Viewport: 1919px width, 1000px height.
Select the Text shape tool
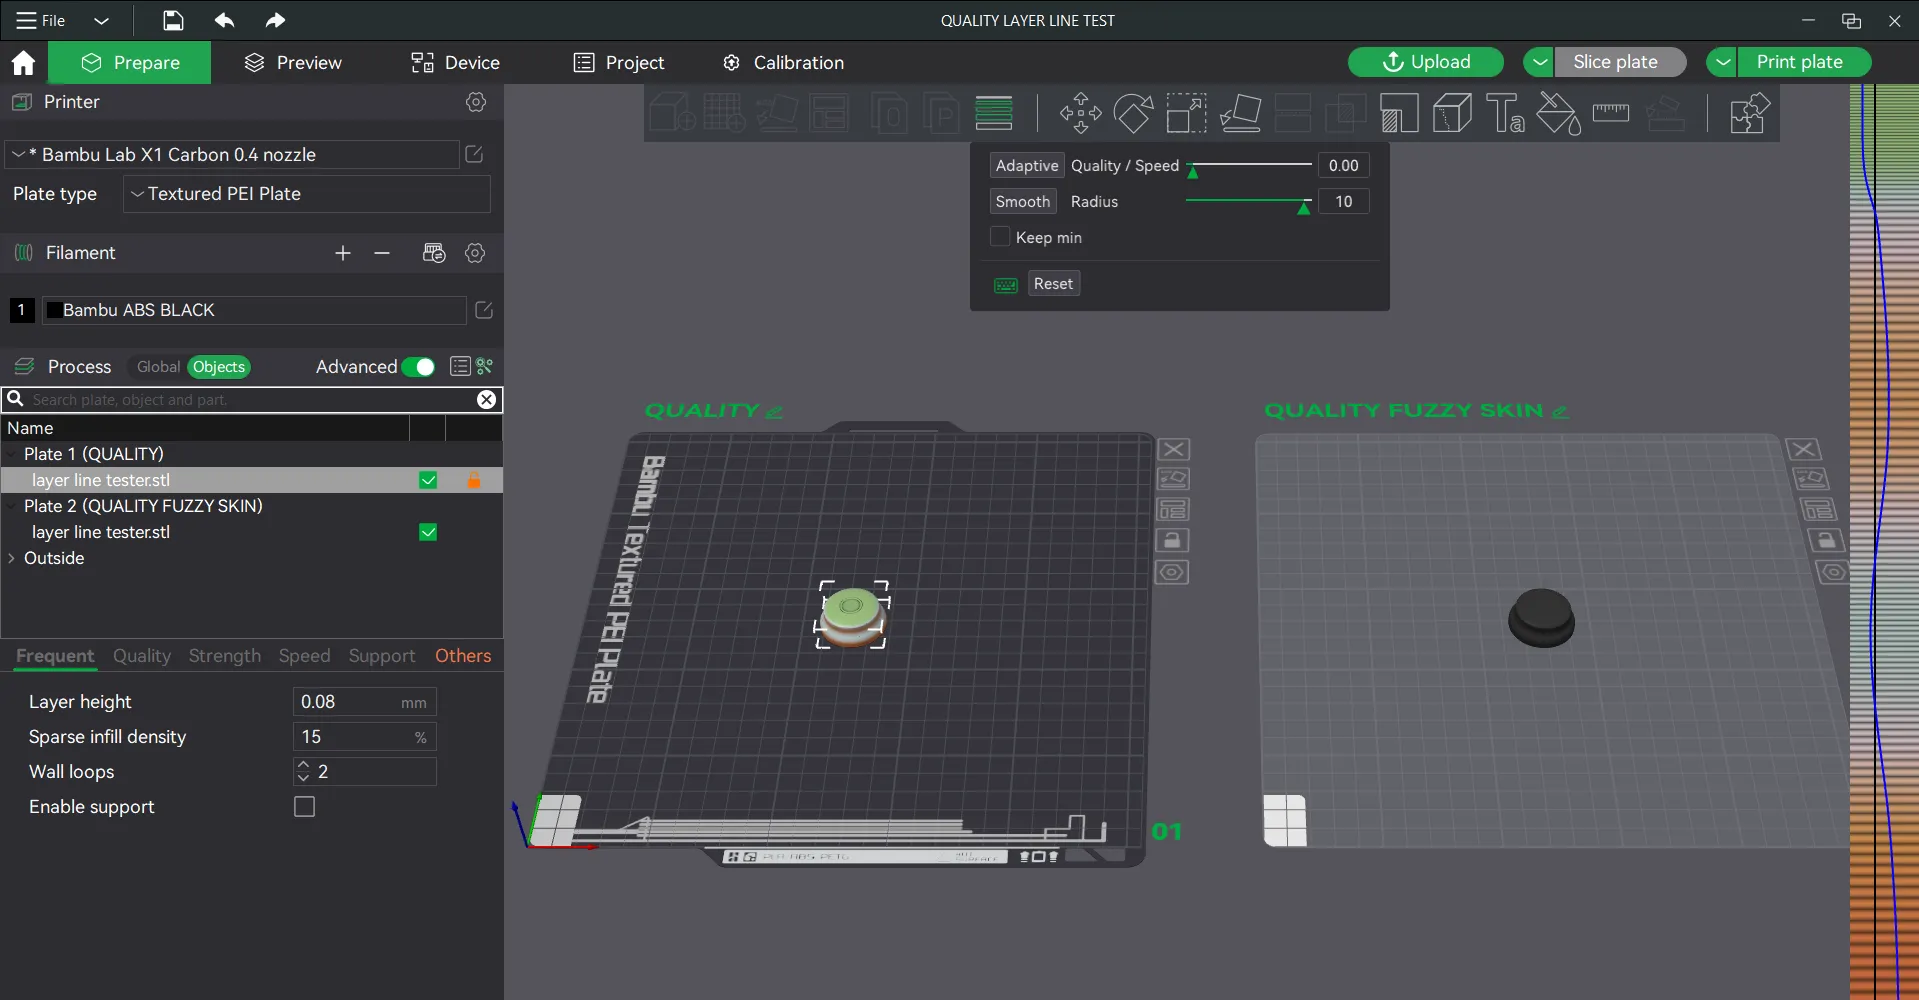1505,113
